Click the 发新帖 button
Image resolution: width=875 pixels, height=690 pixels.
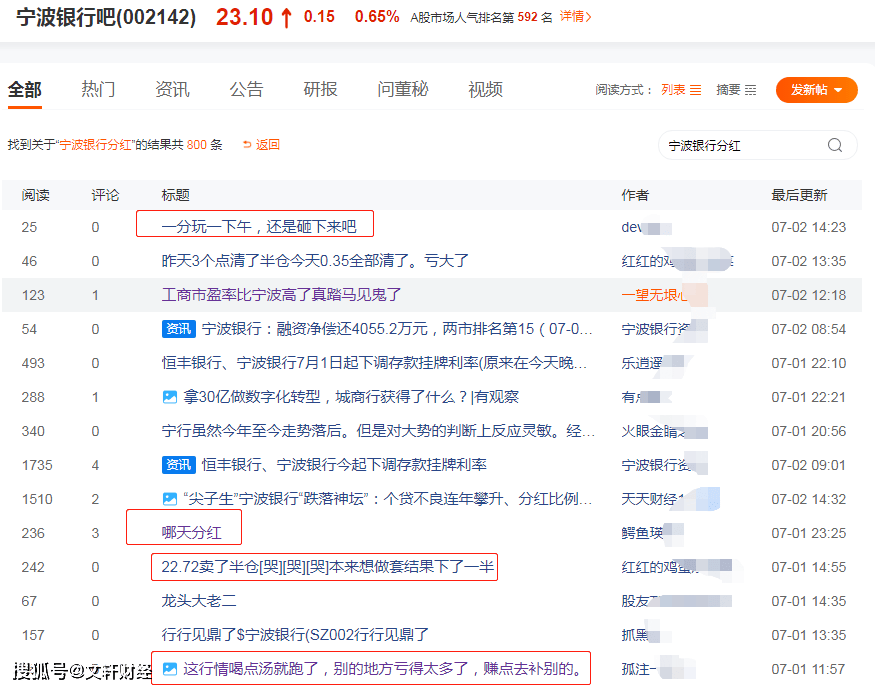tap(816, 90)
